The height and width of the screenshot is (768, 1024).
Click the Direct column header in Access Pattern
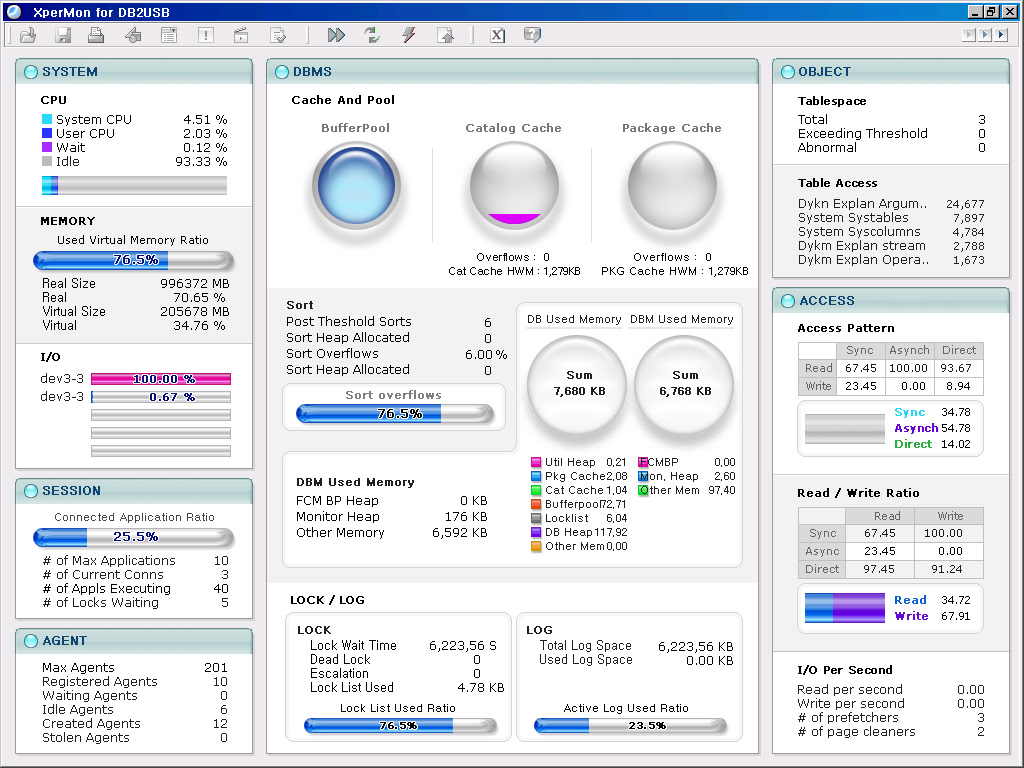point(959,351)
